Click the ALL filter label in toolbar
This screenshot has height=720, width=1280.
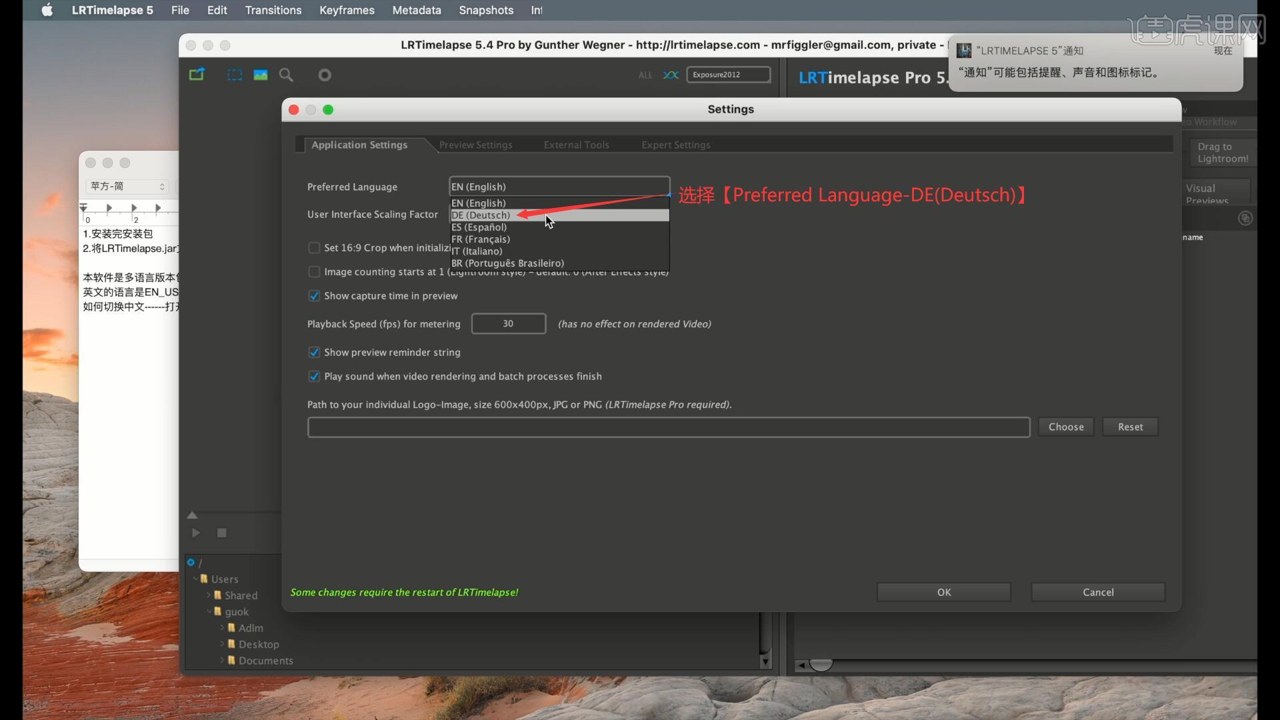(645, 75)
